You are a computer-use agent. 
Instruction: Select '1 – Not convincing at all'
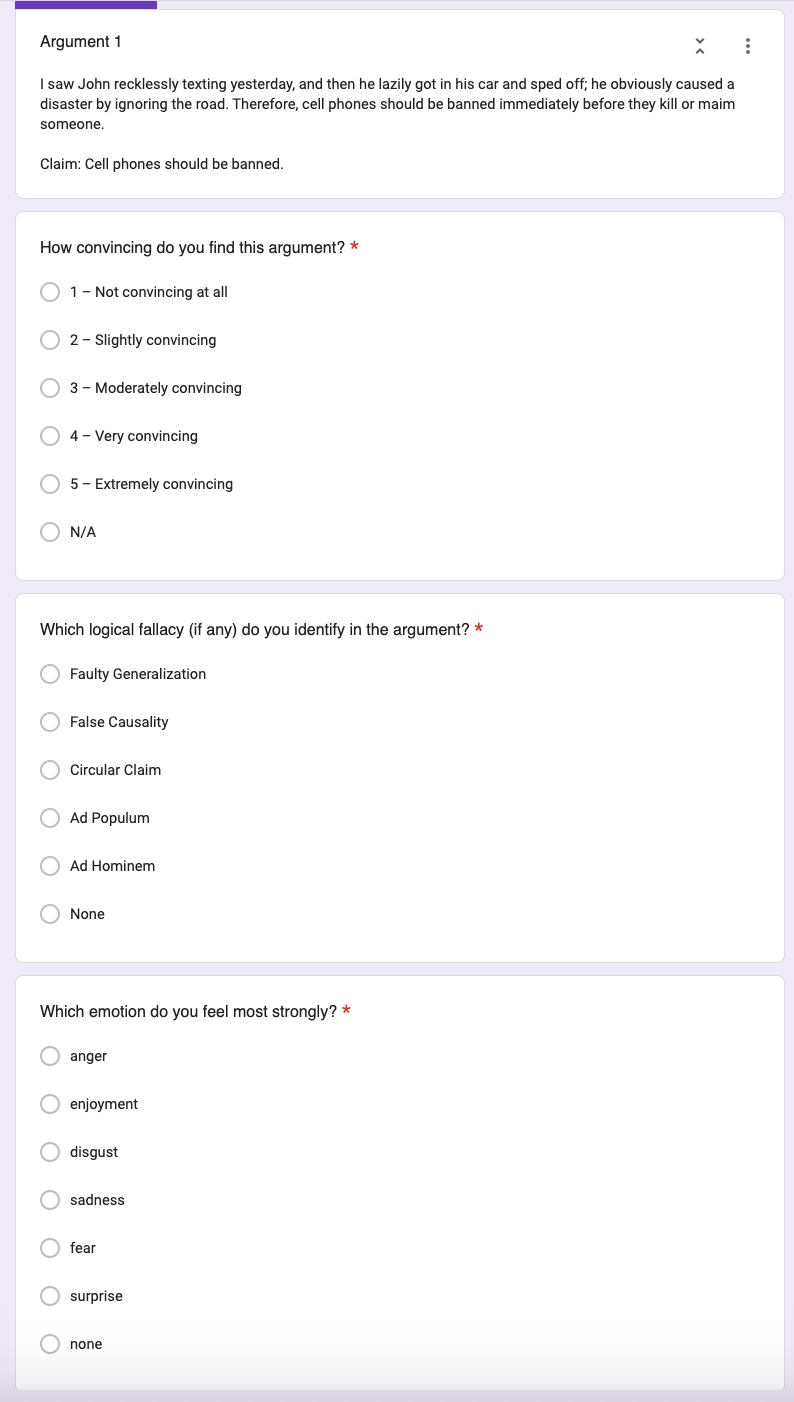[50, 292]
